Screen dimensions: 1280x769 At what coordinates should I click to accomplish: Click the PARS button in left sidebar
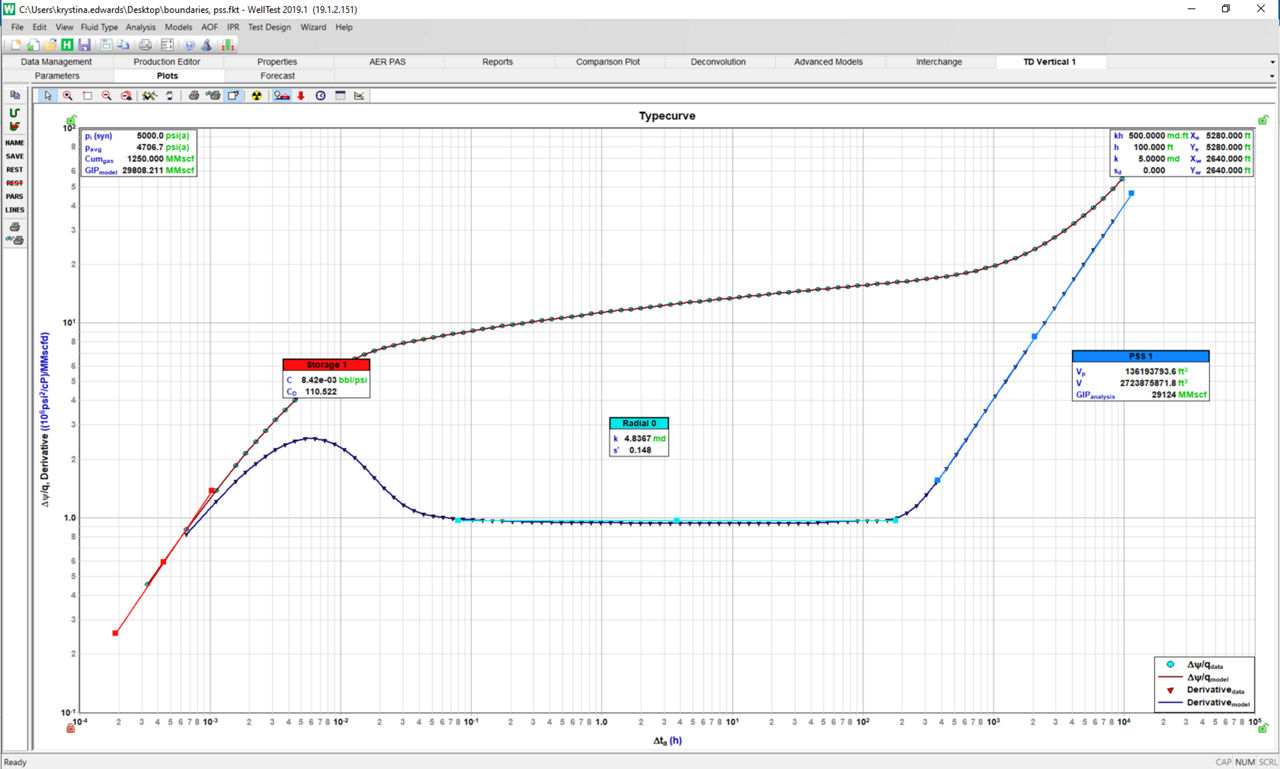15,196
